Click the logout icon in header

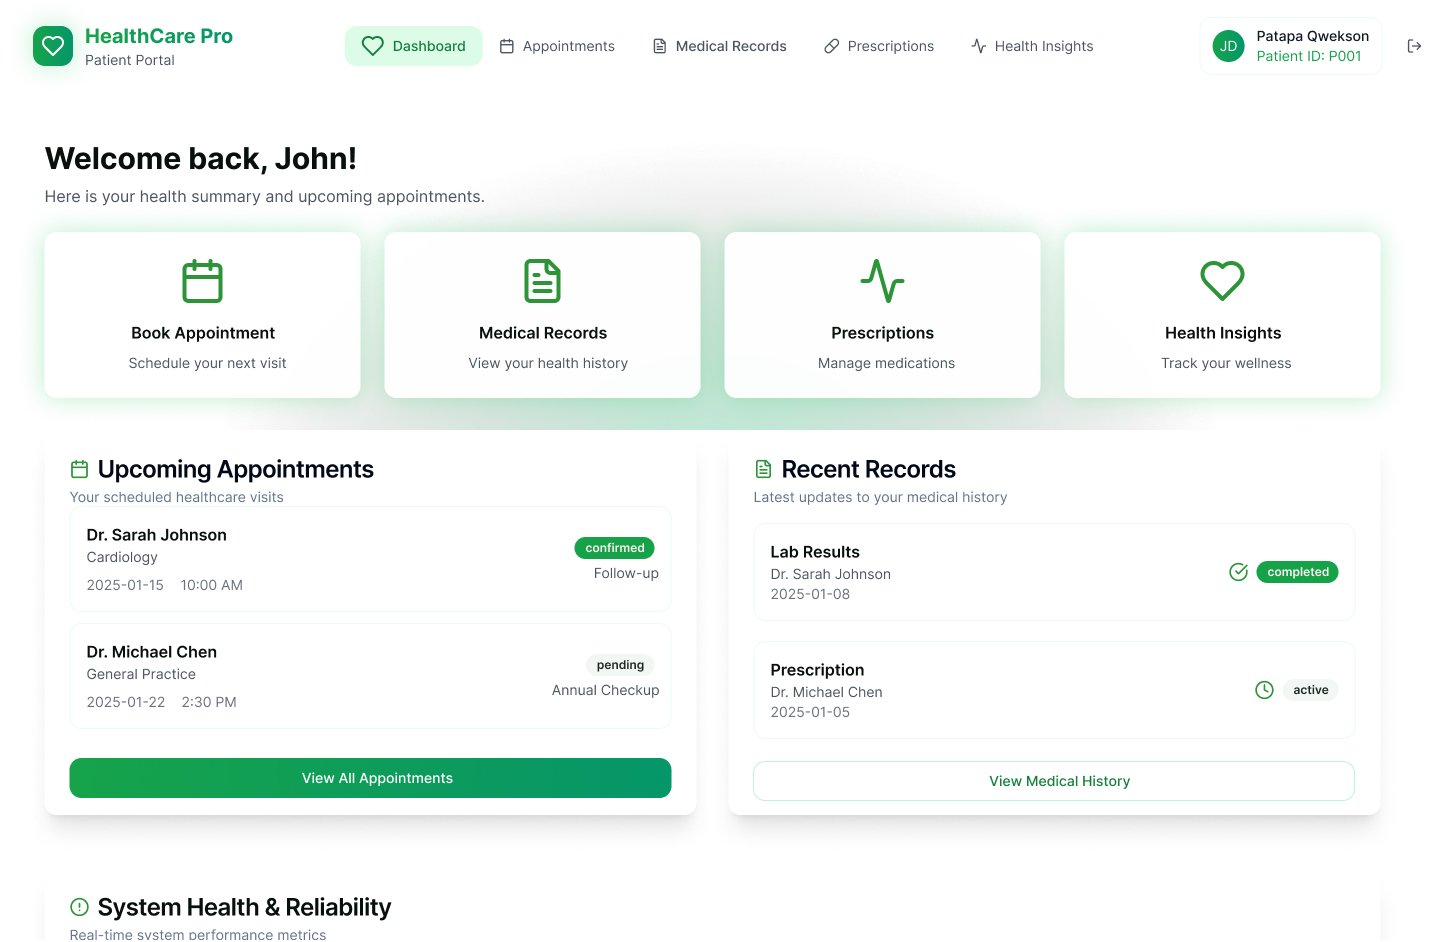click(x=1414, y=46)
